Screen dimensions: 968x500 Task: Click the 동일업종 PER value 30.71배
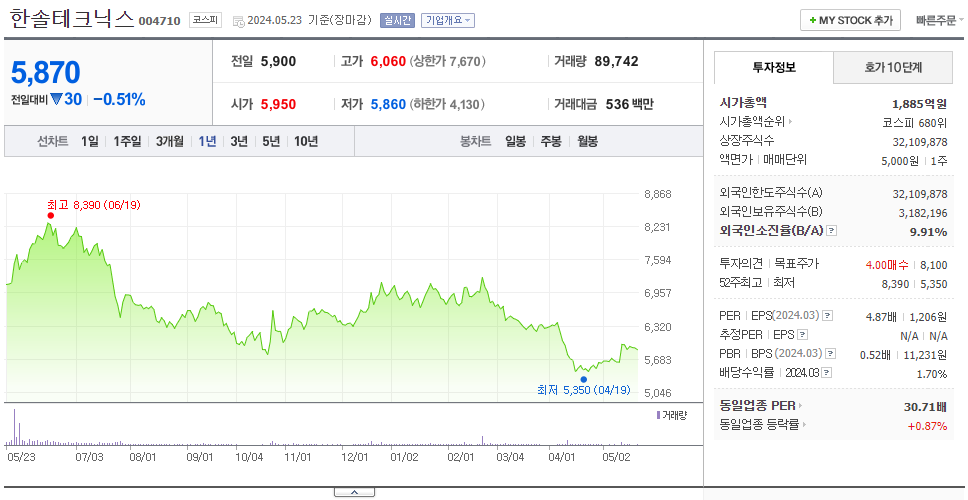tap(925, 407)
